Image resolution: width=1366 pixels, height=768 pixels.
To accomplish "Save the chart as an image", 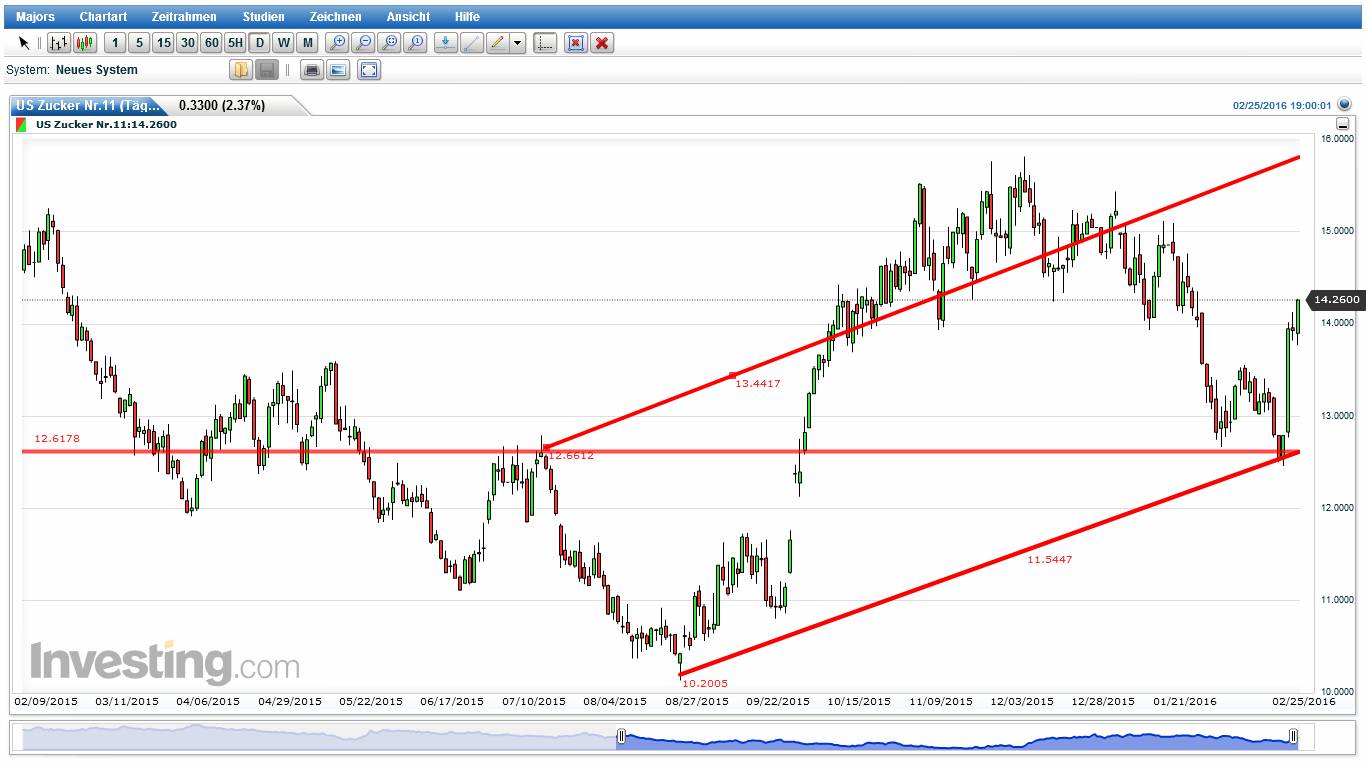I will [x=338, y=70].
